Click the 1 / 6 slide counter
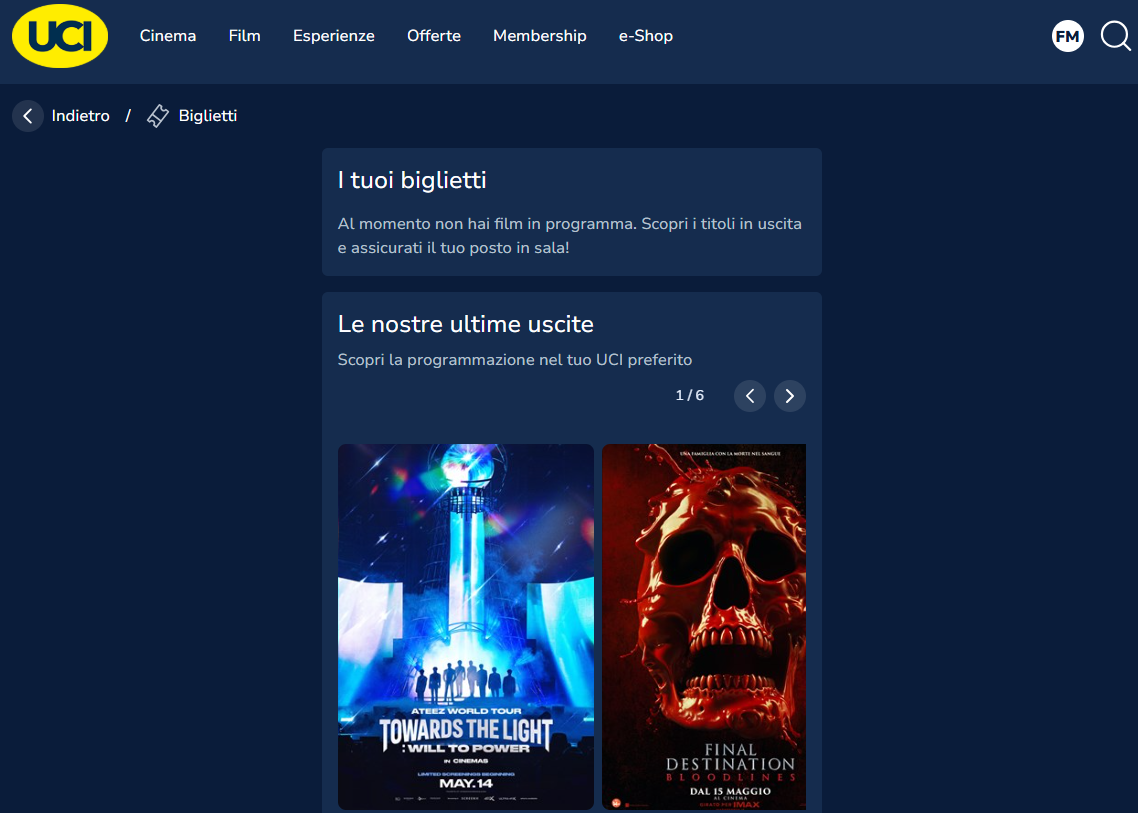1138x813 pixels. pos(689,396)
